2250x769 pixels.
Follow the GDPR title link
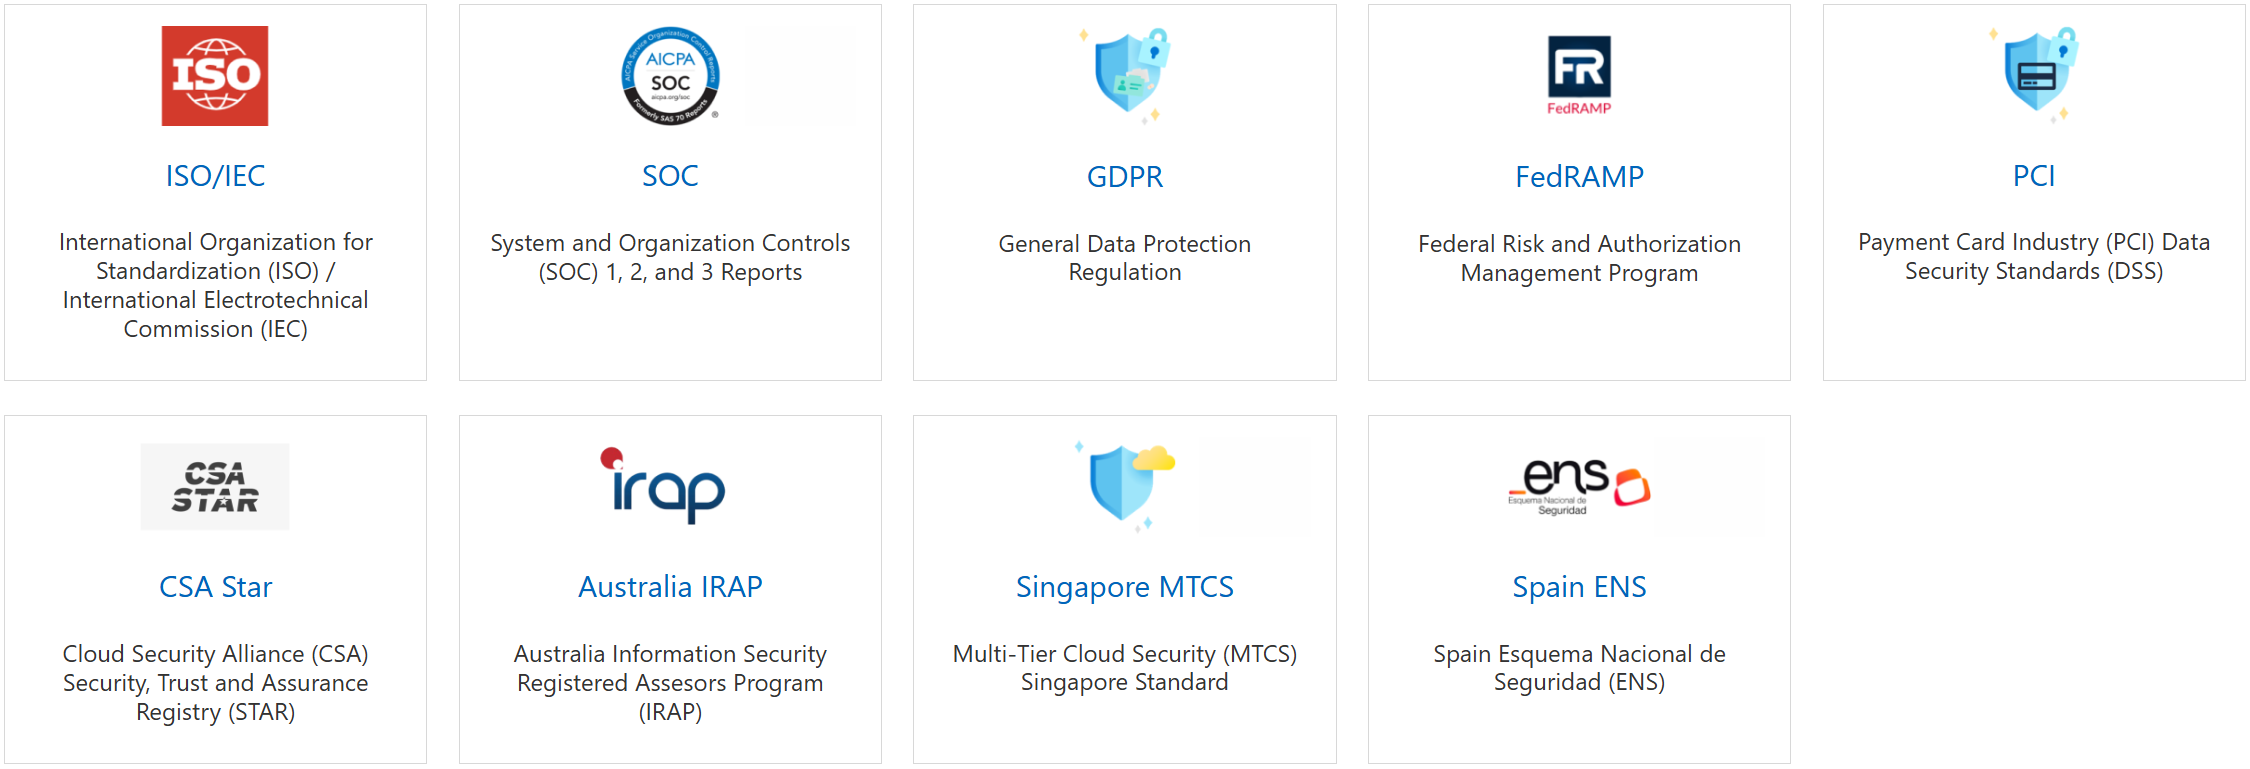[1125, 177]
